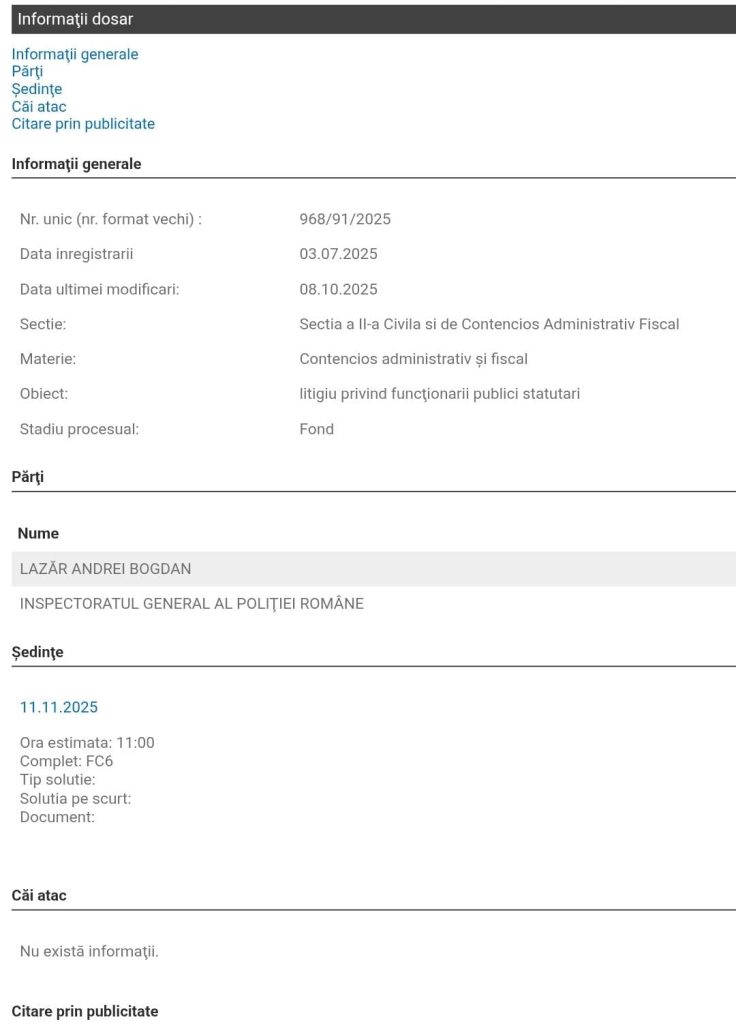
Task: Click the Fond procedural stage value
Action: tap(316, 429)
